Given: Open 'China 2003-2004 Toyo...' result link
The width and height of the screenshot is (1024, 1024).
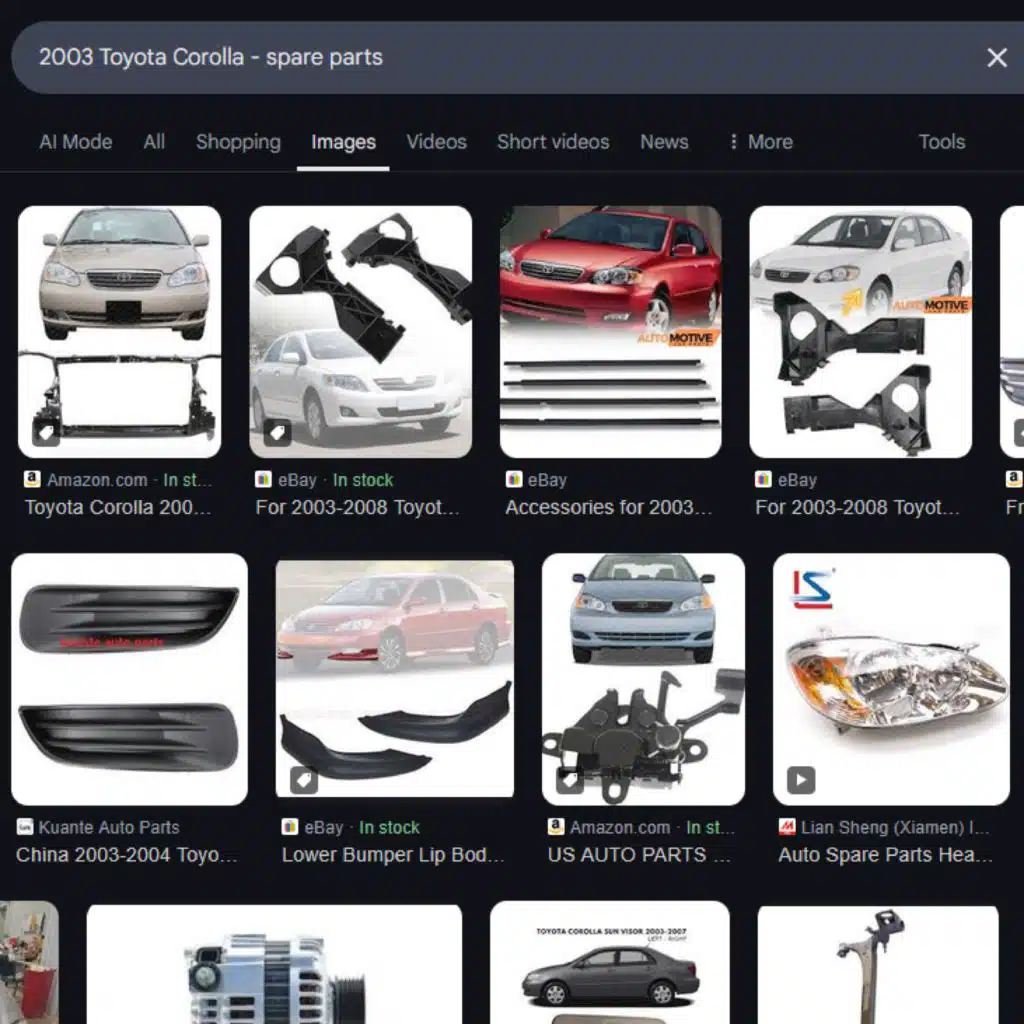Looking at the screenshot, I should pos(126,855).
